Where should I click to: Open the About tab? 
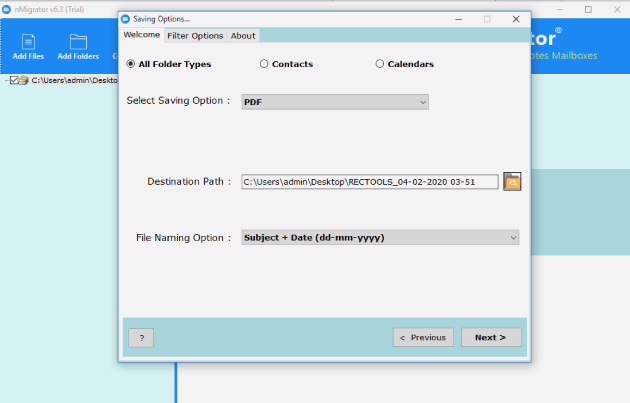(243, 36)
